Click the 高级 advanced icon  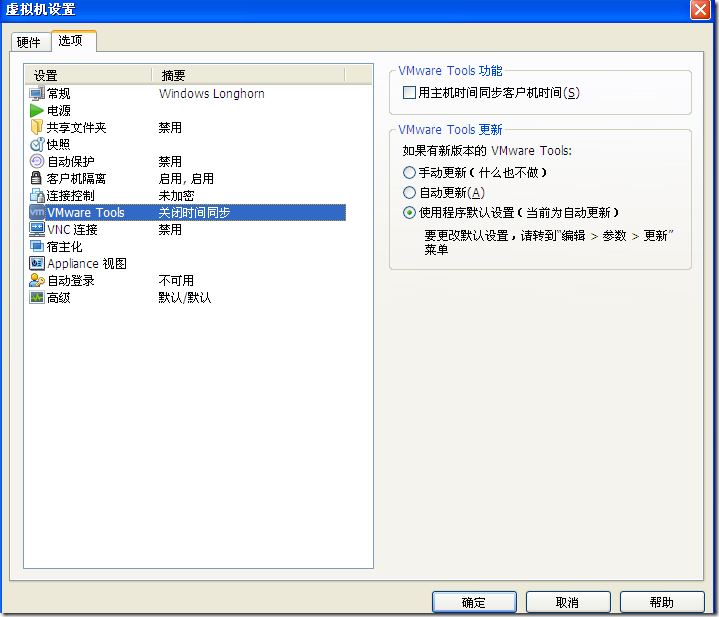click(x=37, y=297)
